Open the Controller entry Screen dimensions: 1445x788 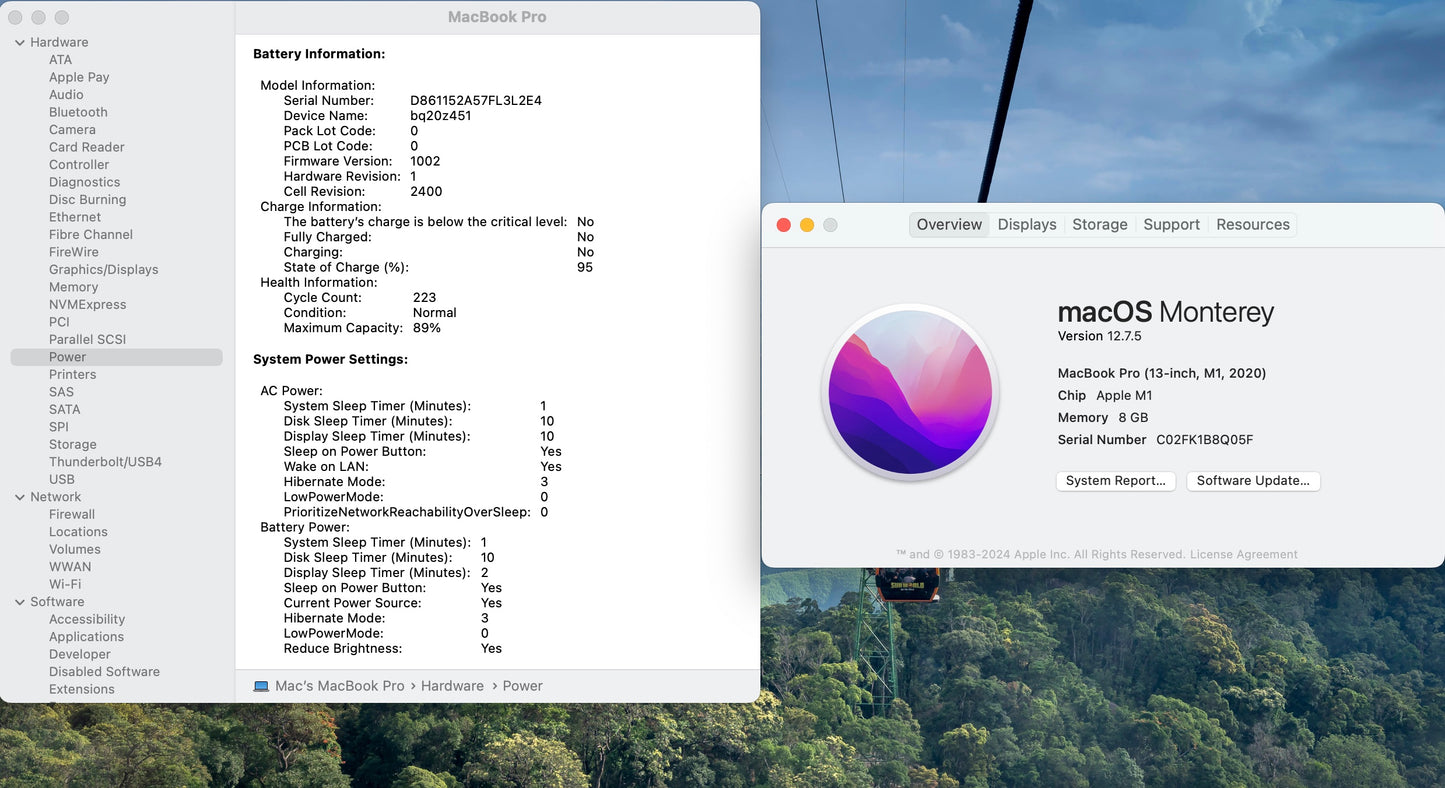79,165
